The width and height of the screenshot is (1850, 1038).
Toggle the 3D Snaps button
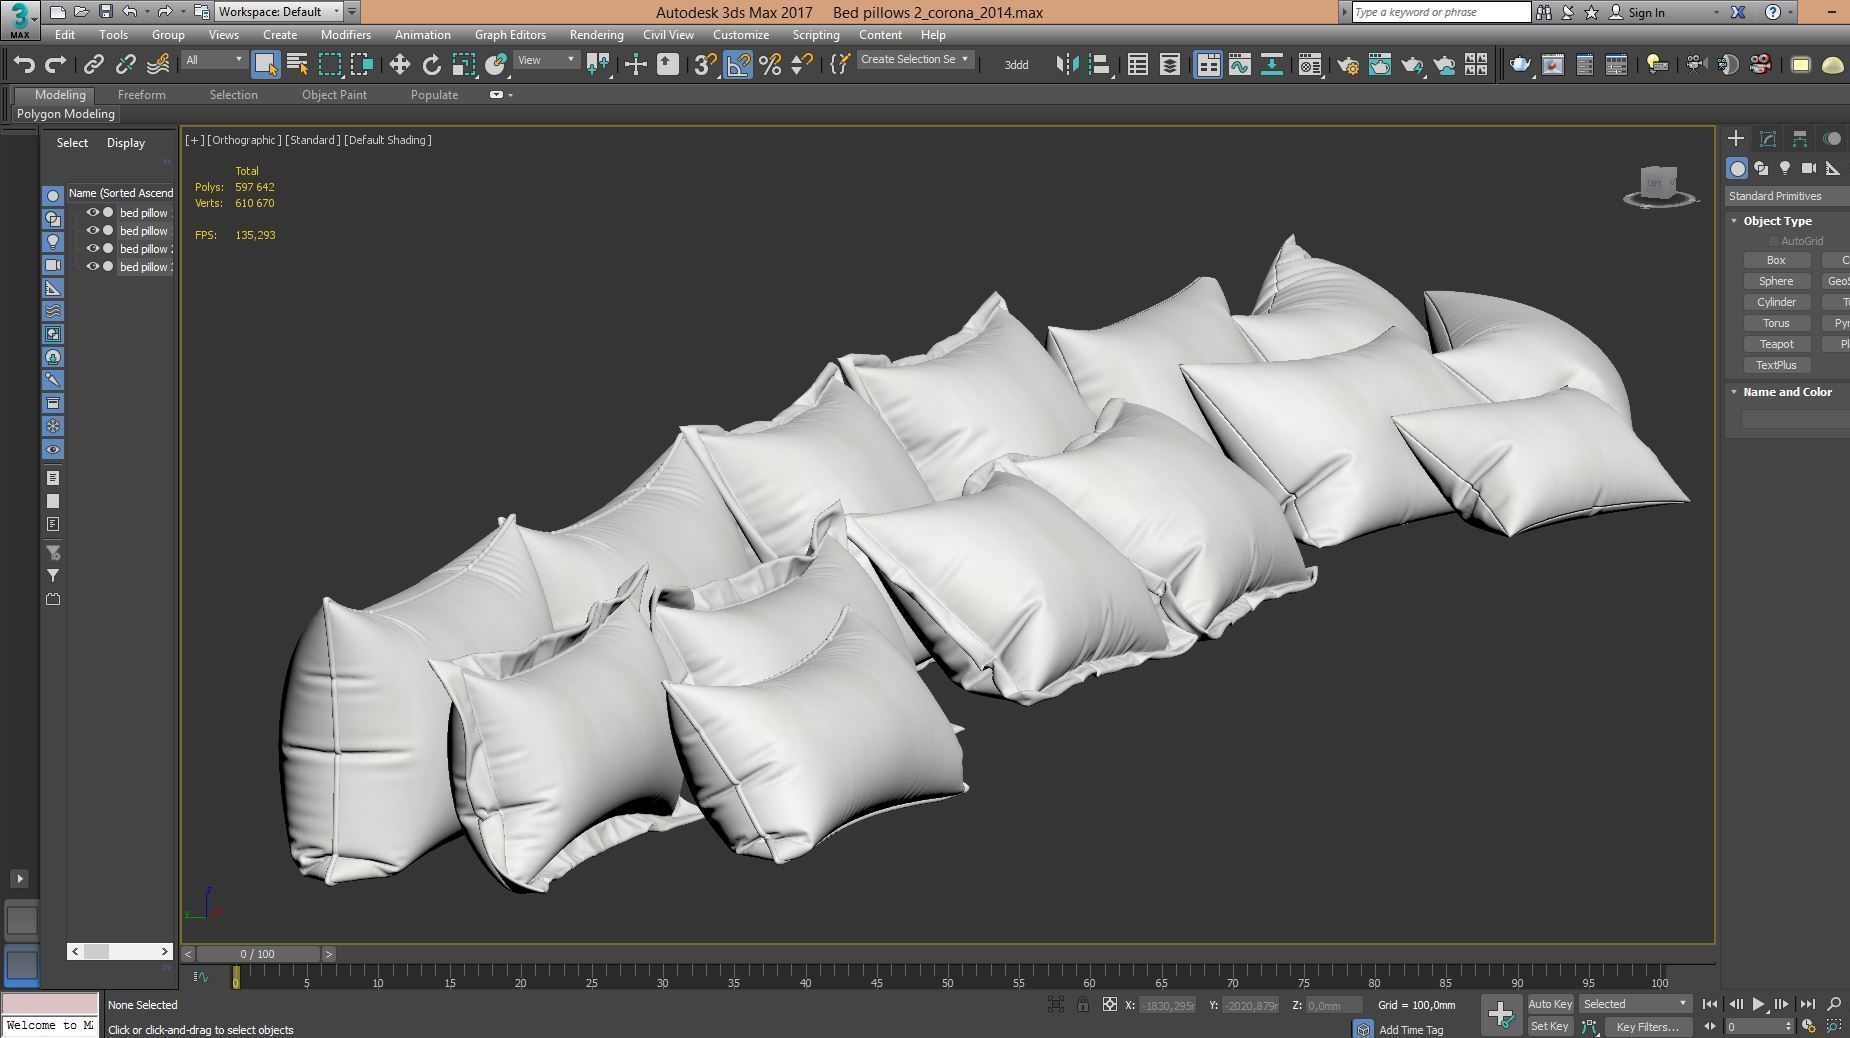(705, 65)
